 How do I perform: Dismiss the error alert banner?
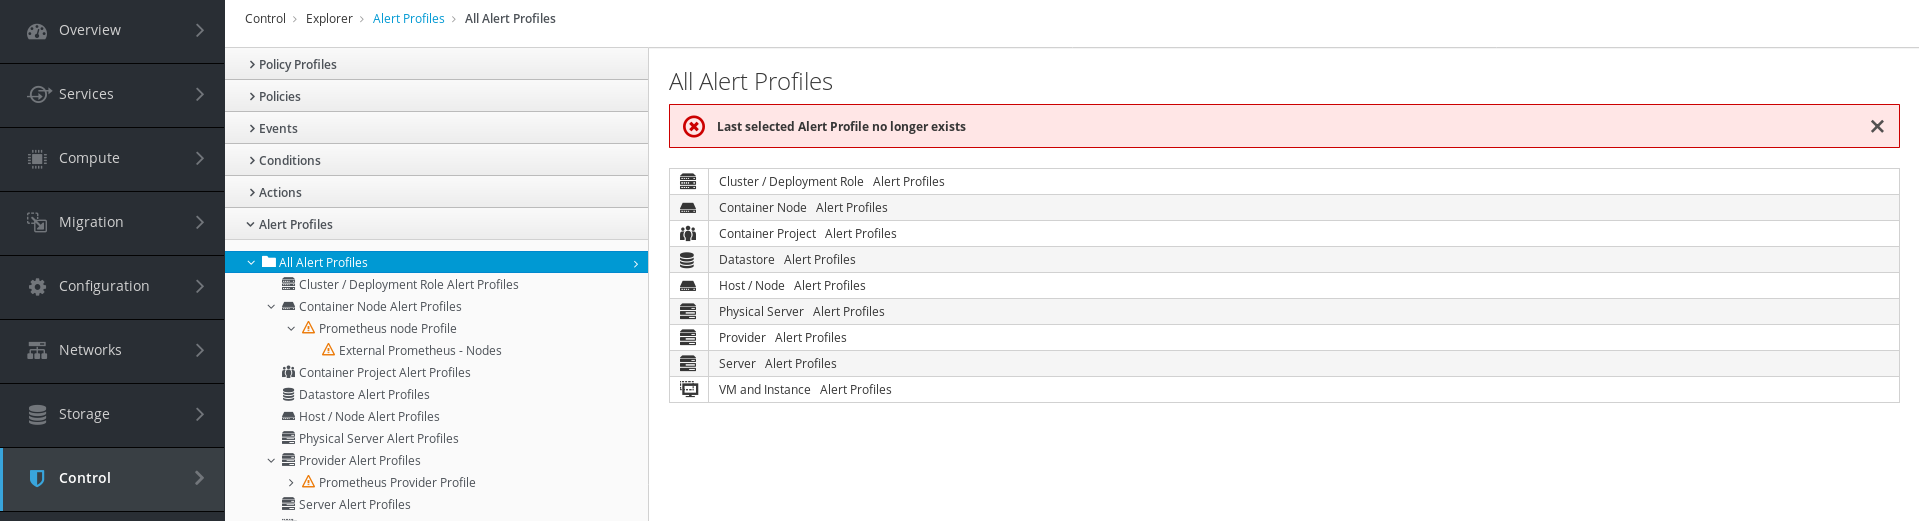pyautogui.click(x=1877, y=126)
